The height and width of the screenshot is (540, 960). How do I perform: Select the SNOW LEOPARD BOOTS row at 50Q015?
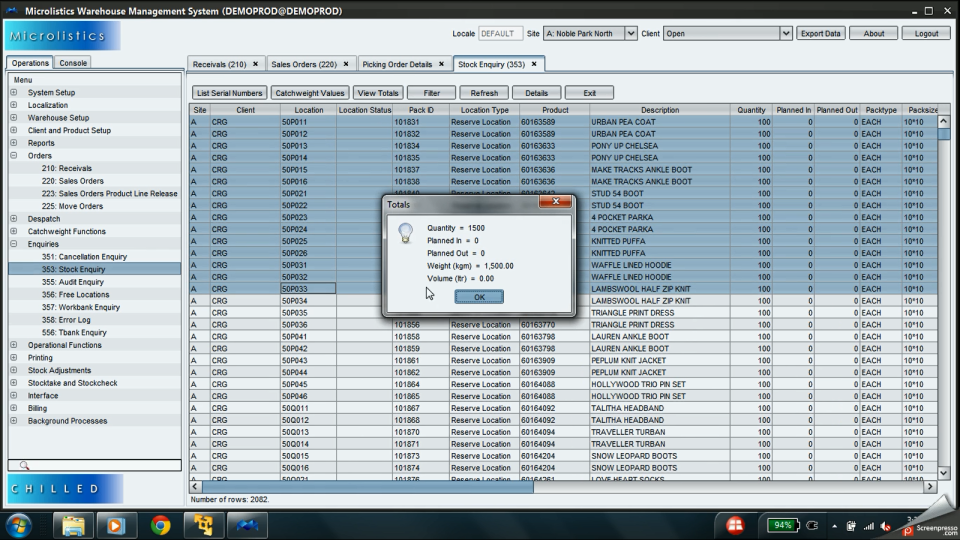pyautogui.click(x=563, y=456)
